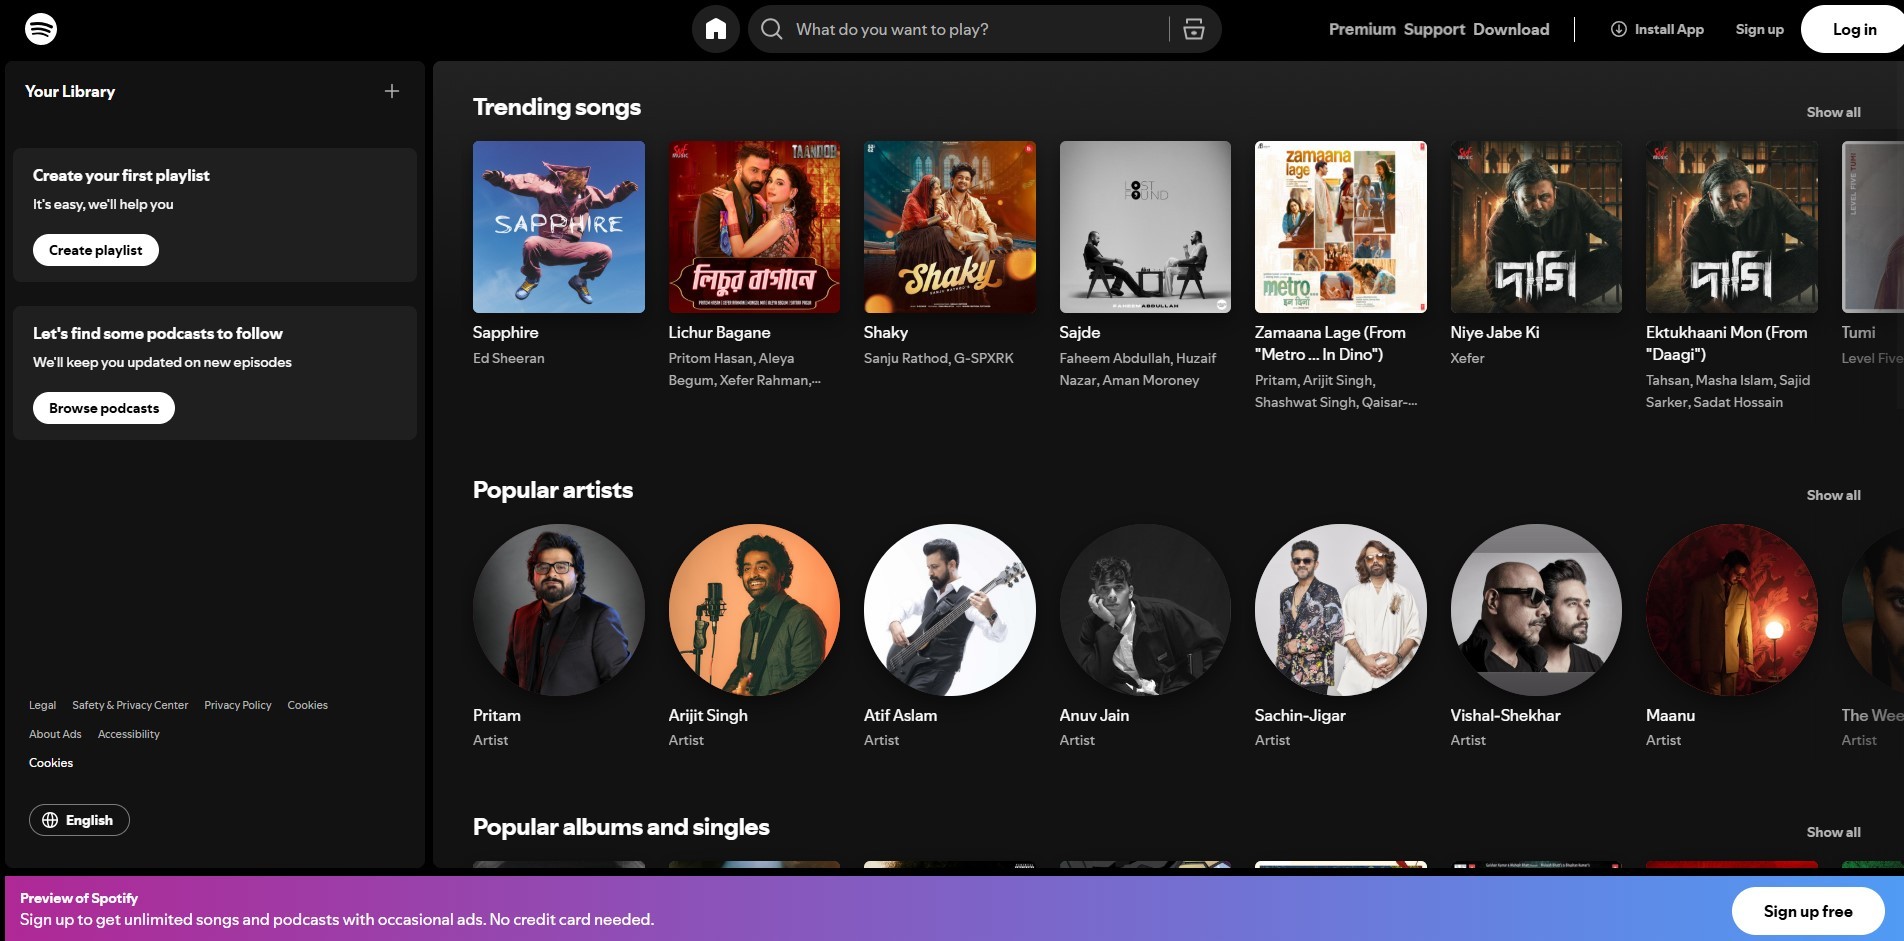Viewport: 1904px width, 941px height.
Task: Go to Home via house icon
Action: (716, 29)
